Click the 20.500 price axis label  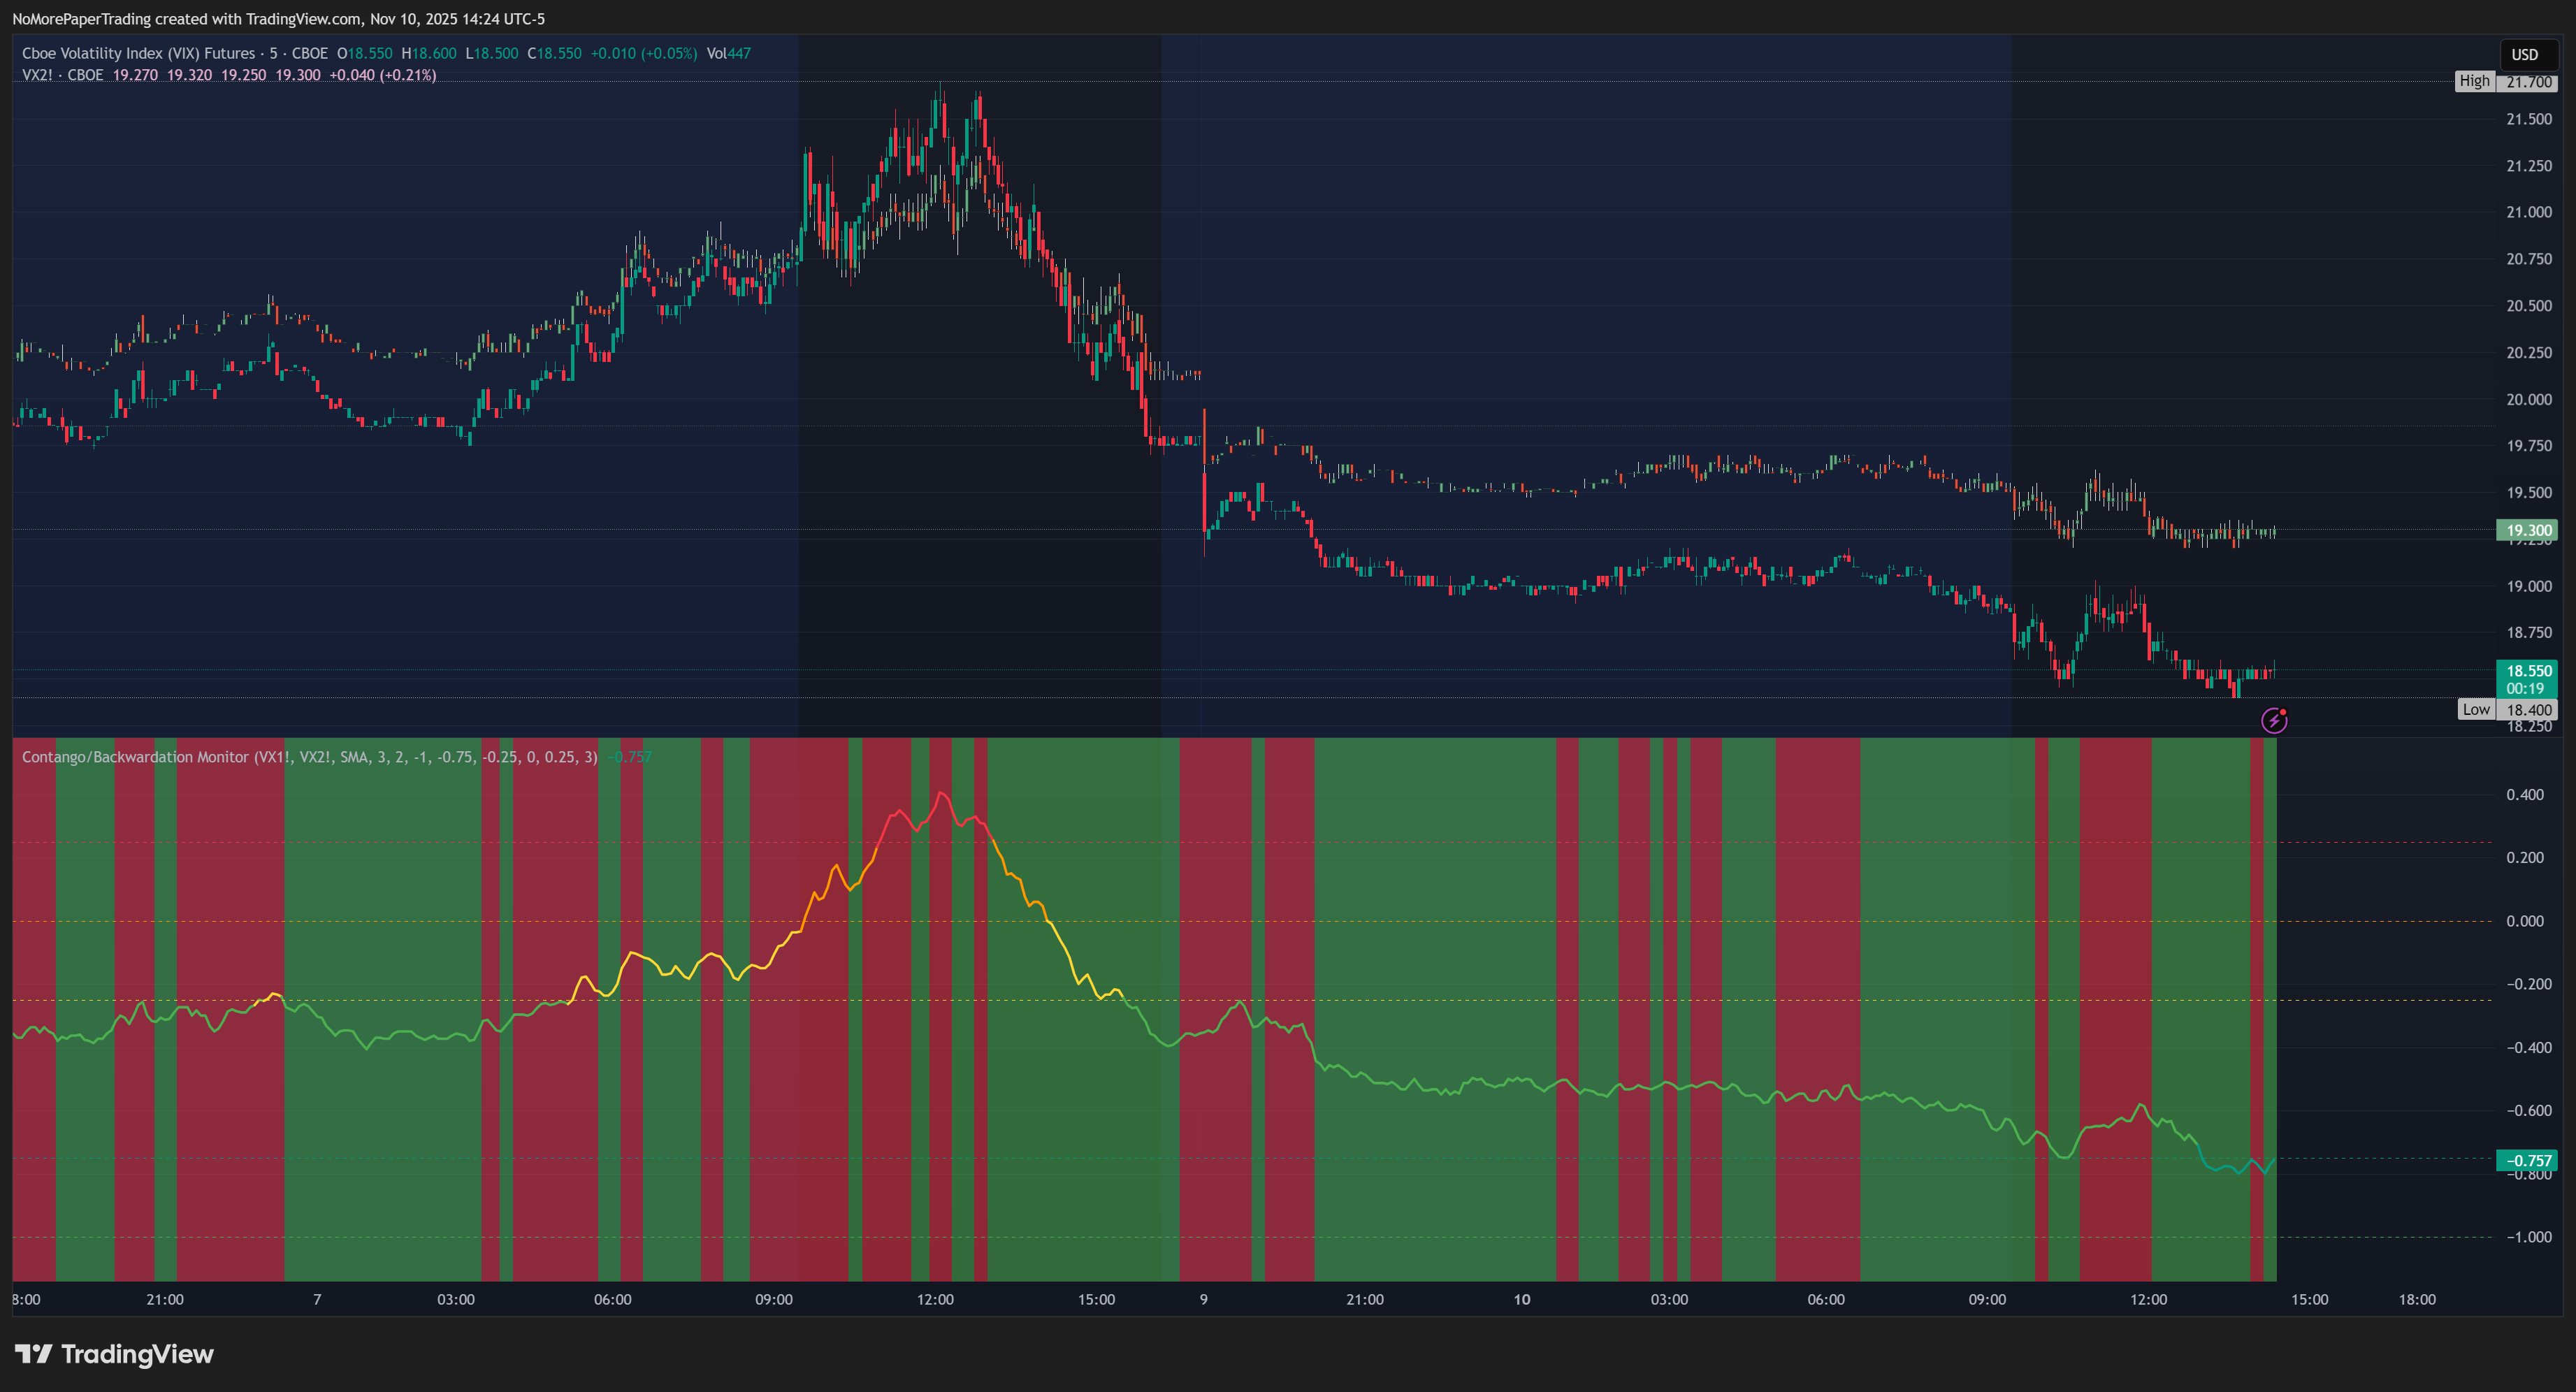coord(2529,306)
